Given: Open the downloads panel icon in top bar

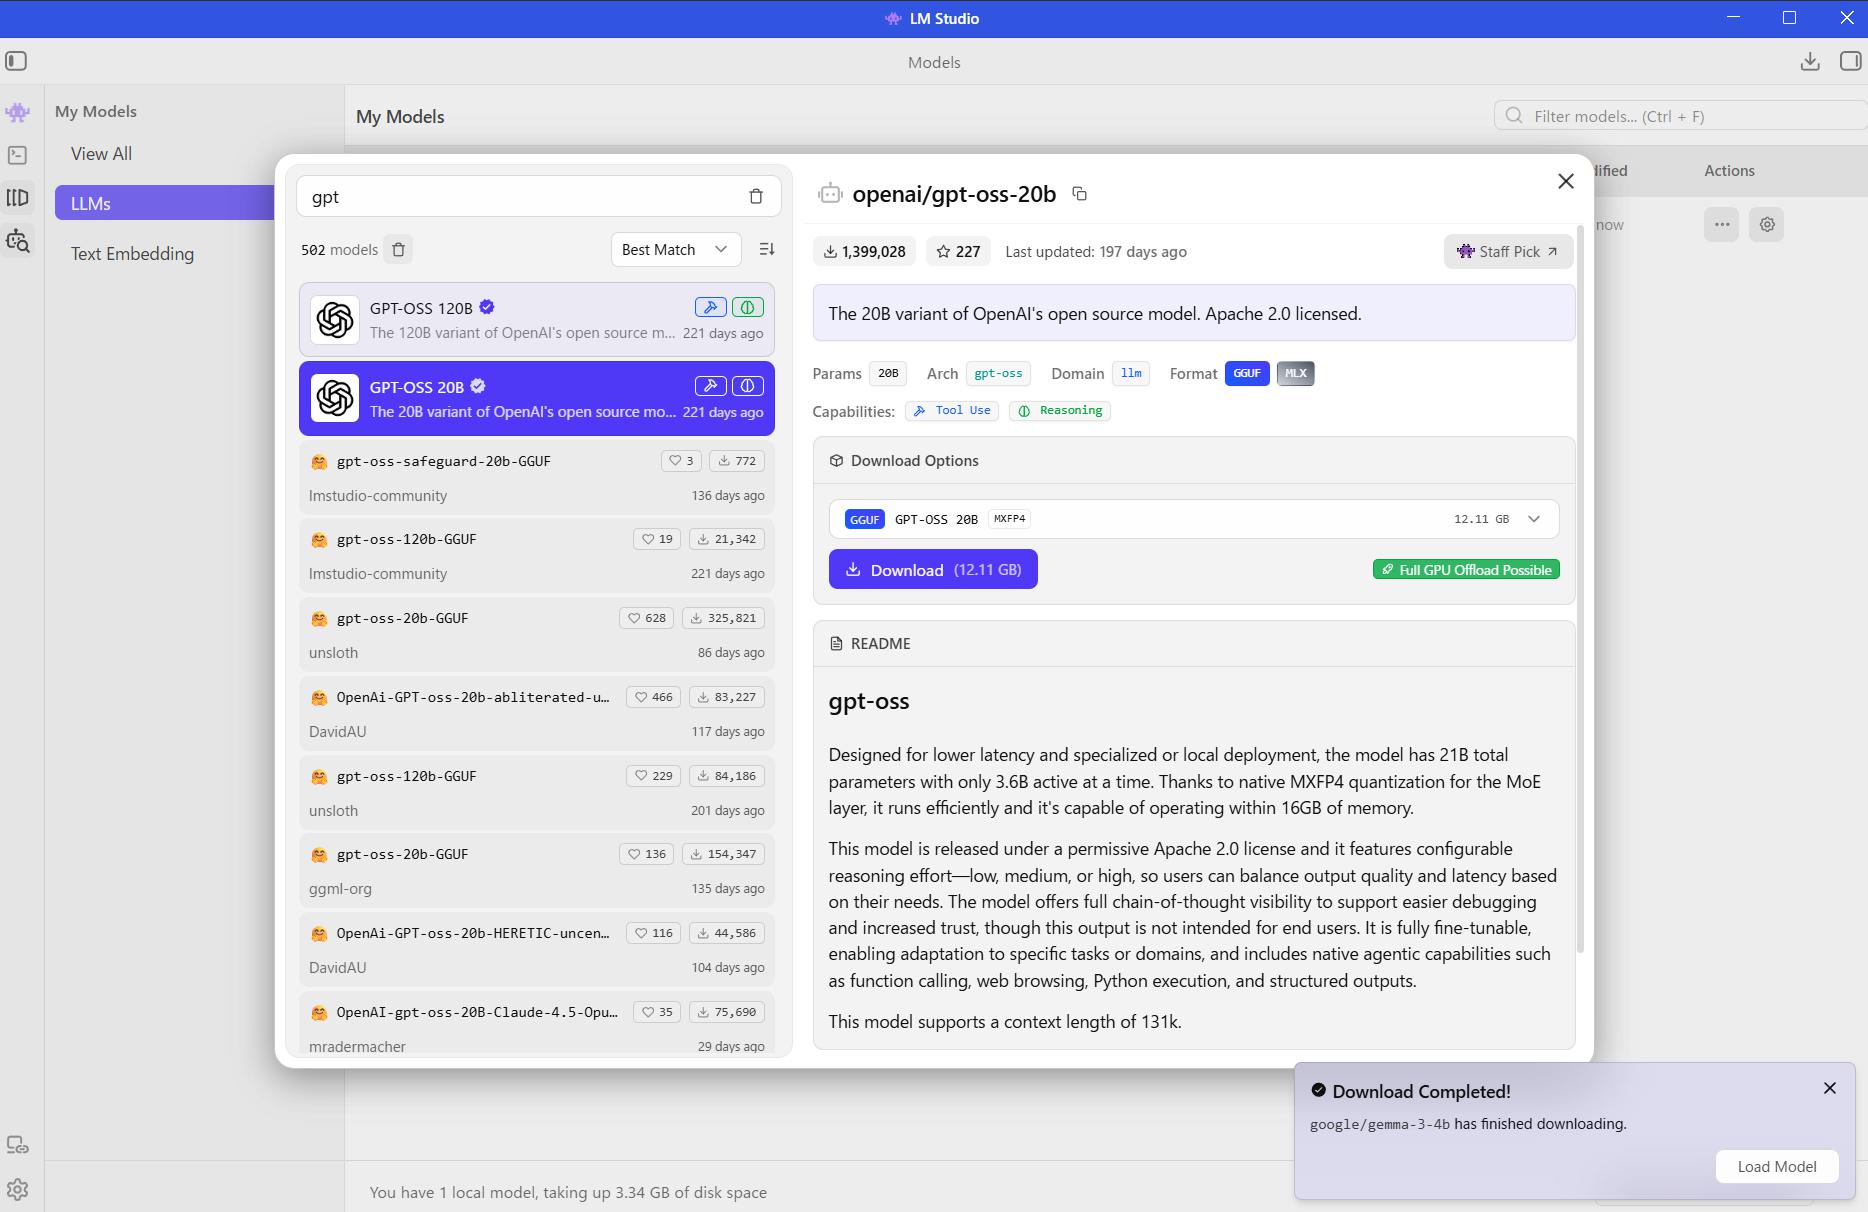Looking at the screenshot, I should [1809, 62].
